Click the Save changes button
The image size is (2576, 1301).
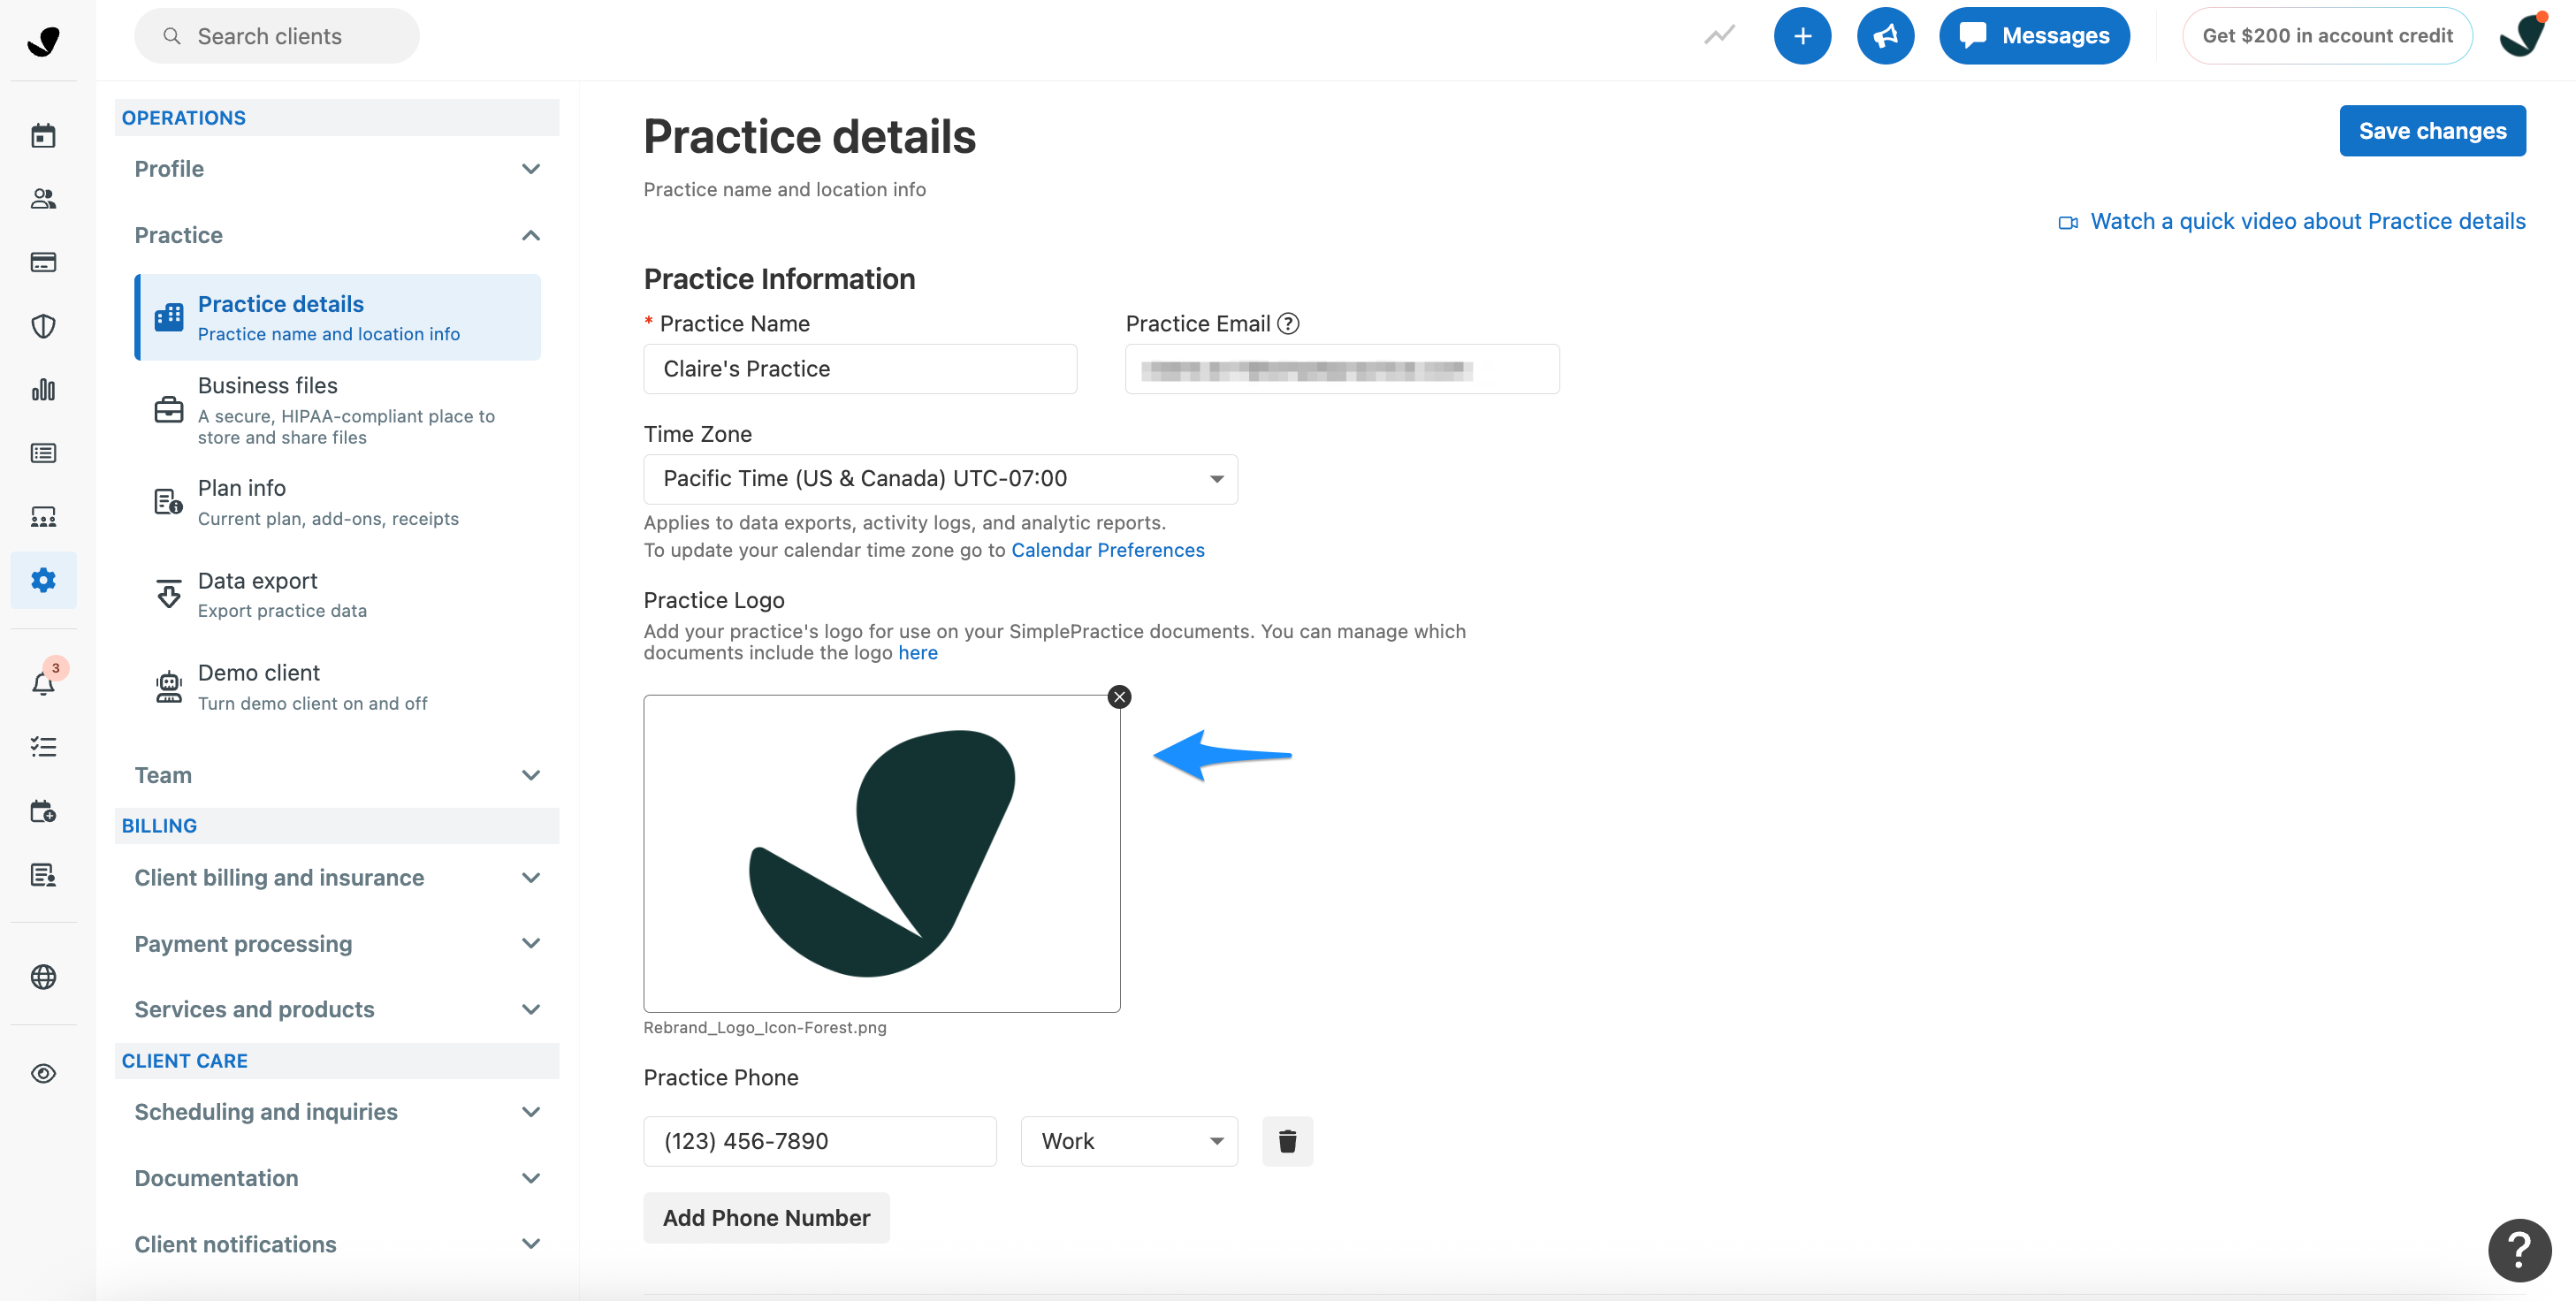point(2432,131)
